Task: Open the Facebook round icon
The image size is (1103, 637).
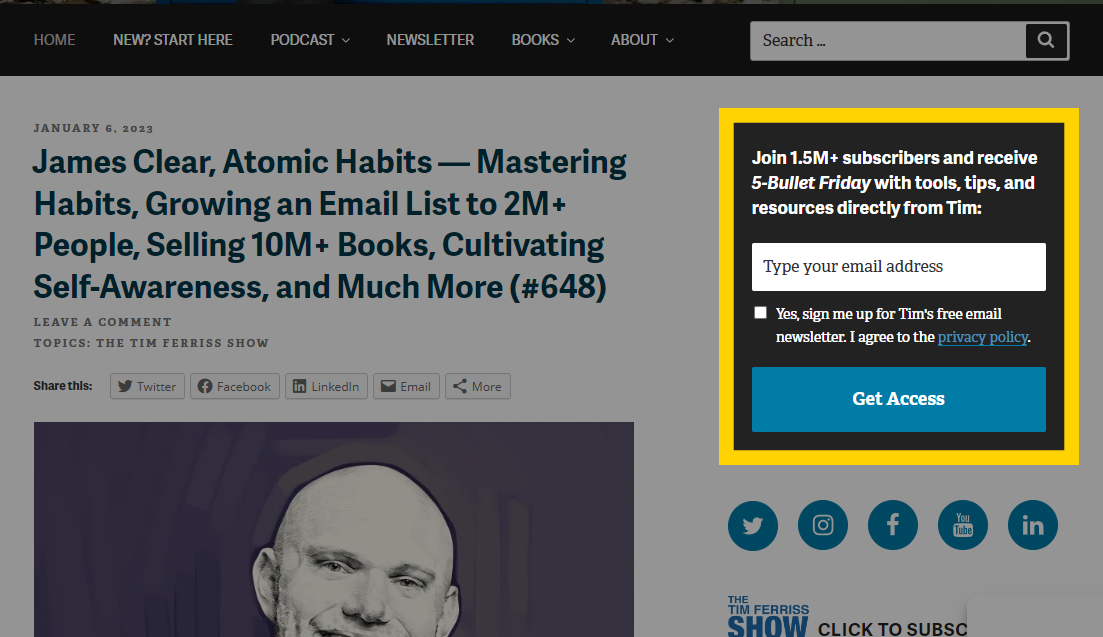Action: click(x=893, y=525)
